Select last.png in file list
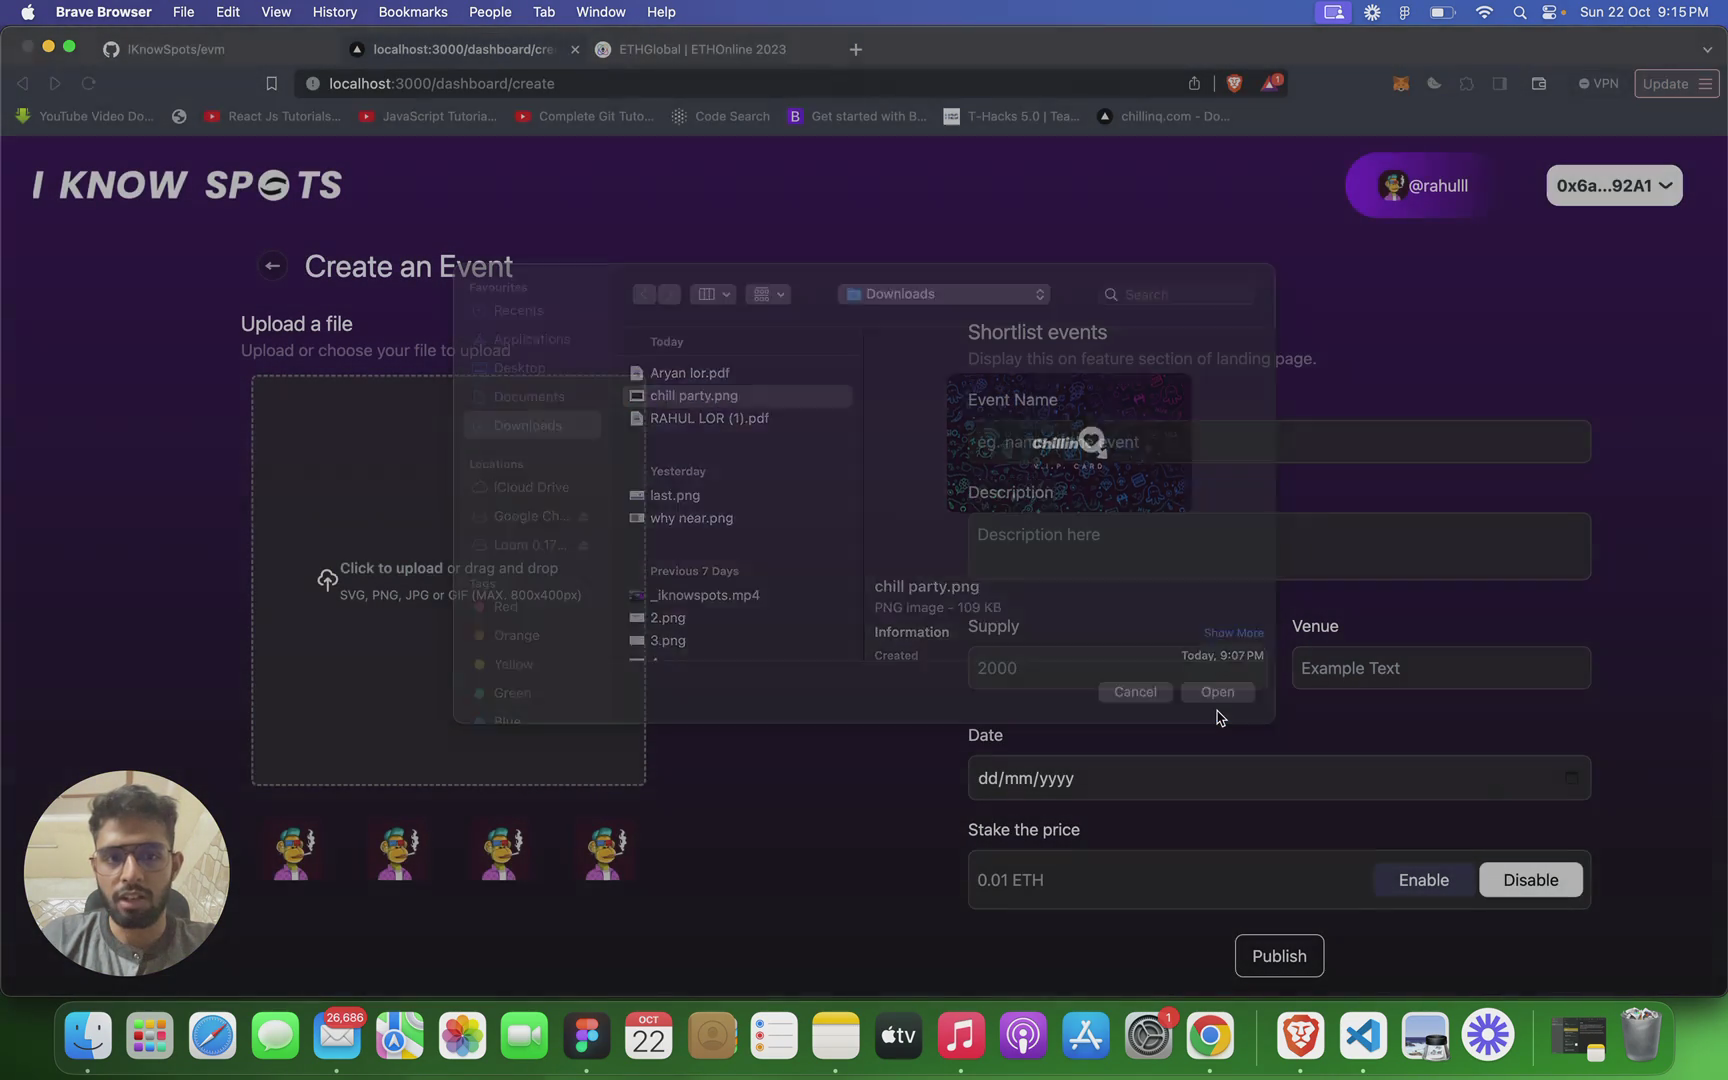The width and height of the screenshot is (1728, 1080). pos(738,495)
